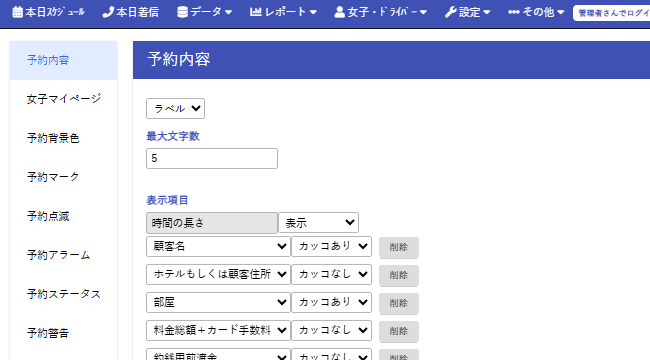
Task: Open 予約アラーム in the sidebar
Action: coord(58,255)
